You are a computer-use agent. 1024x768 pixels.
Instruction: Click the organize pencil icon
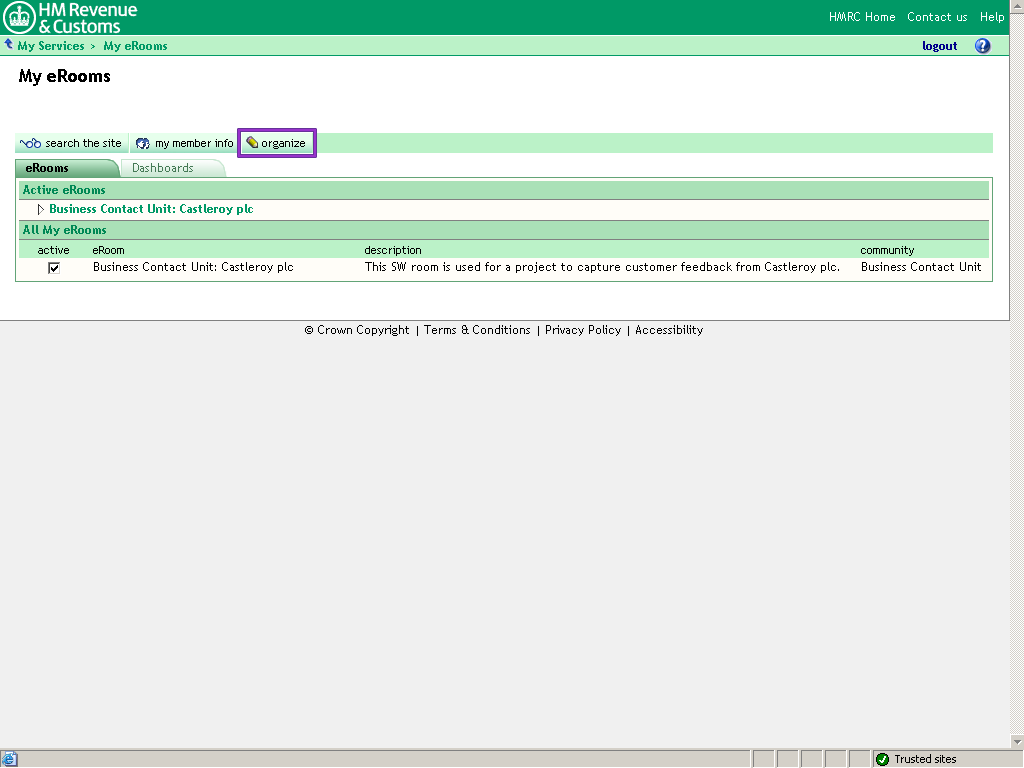[x=252, y=143]
